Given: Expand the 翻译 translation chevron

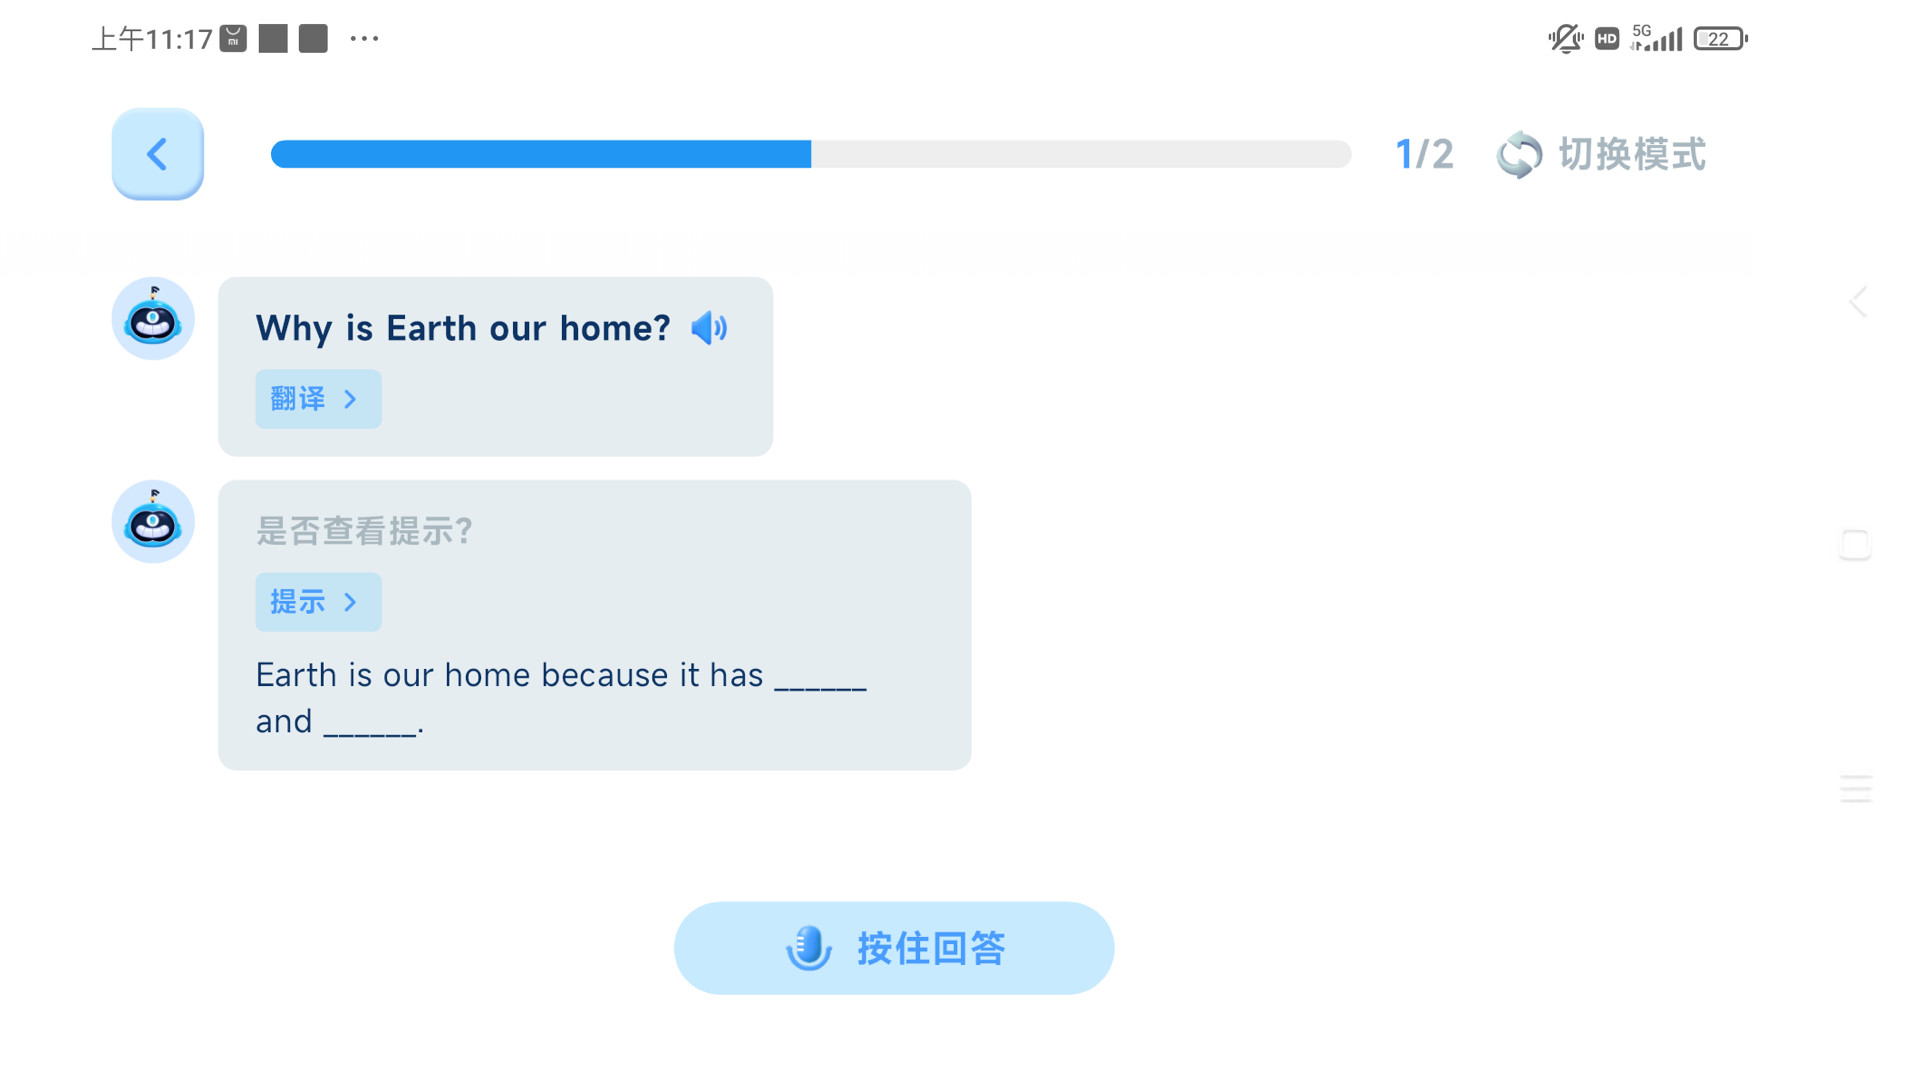Looking at the screenshot, I should tap(350, 399).
